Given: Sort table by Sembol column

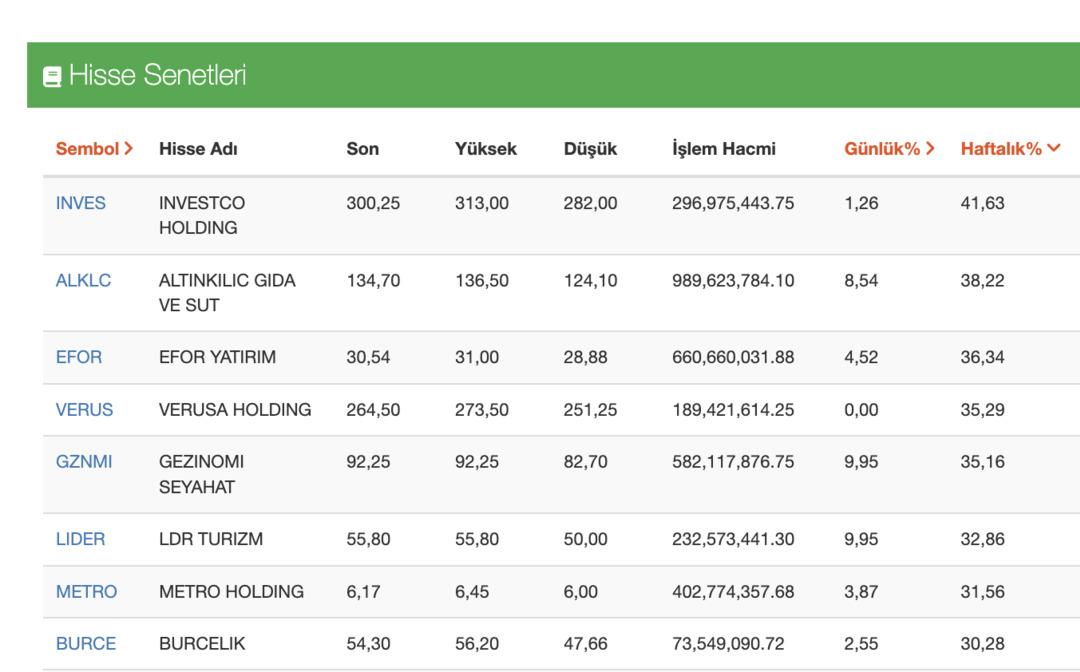Looking at the screenshot, I should 94,149.
